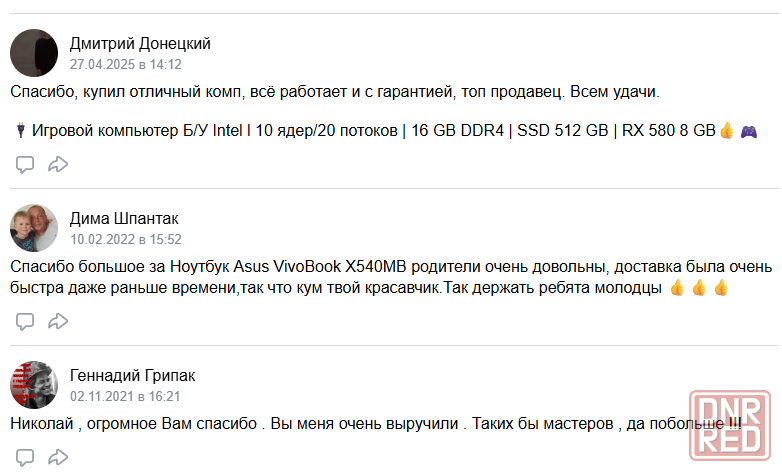Visit profile name Дмитрий Донецкий
The height and width of the screenshot is (476, 782).
140,43
